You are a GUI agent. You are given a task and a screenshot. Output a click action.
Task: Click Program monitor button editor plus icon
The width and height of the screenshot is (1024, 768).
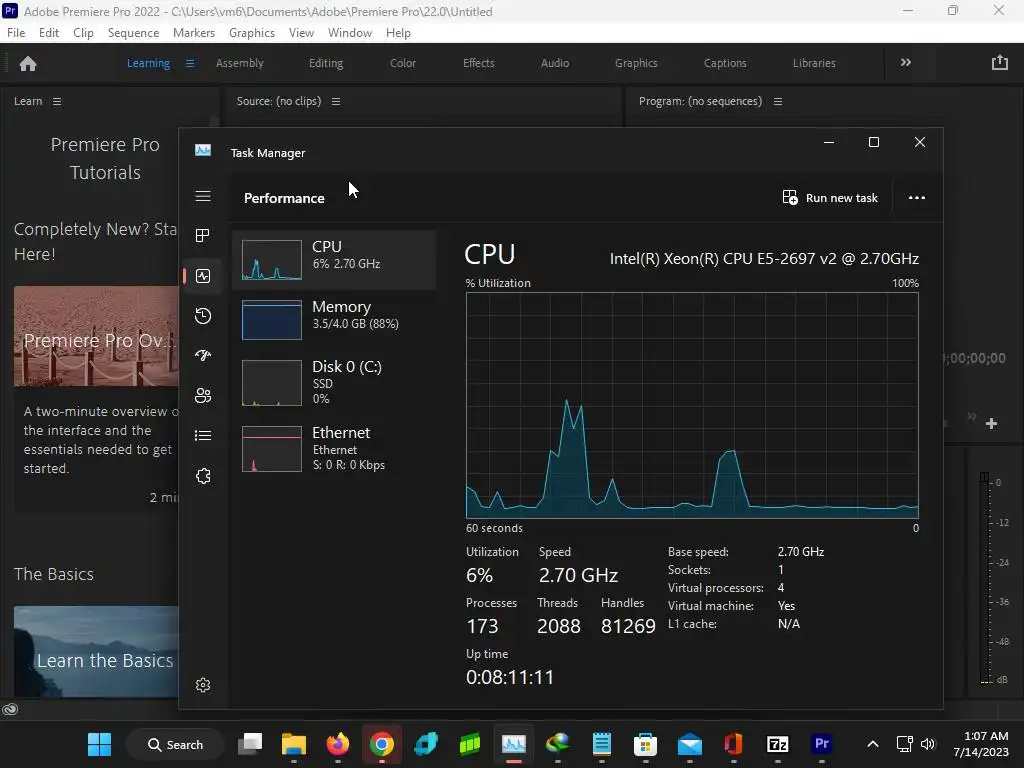(x=991, y=424)
